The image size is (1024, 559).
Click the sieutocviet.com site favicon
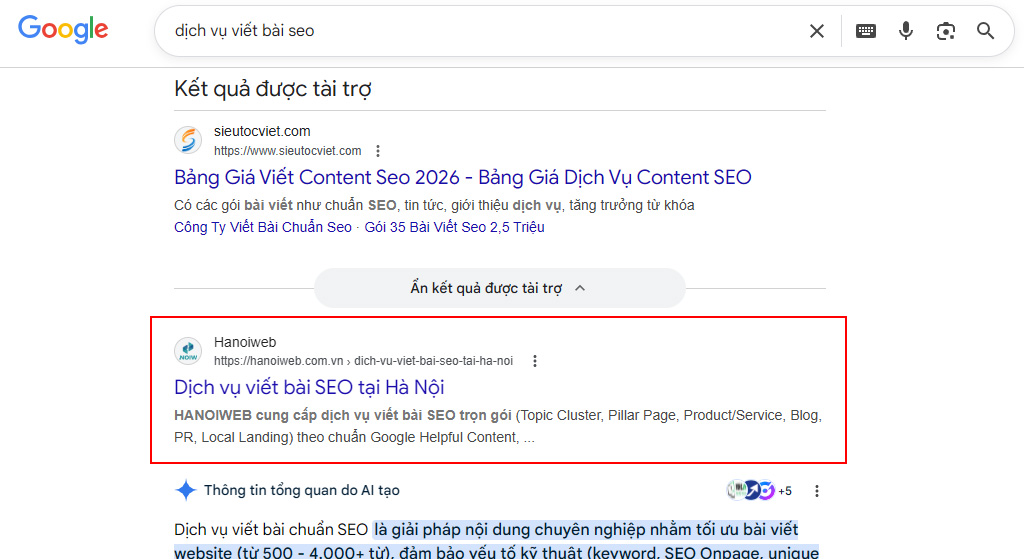click(x=188, y=140)
